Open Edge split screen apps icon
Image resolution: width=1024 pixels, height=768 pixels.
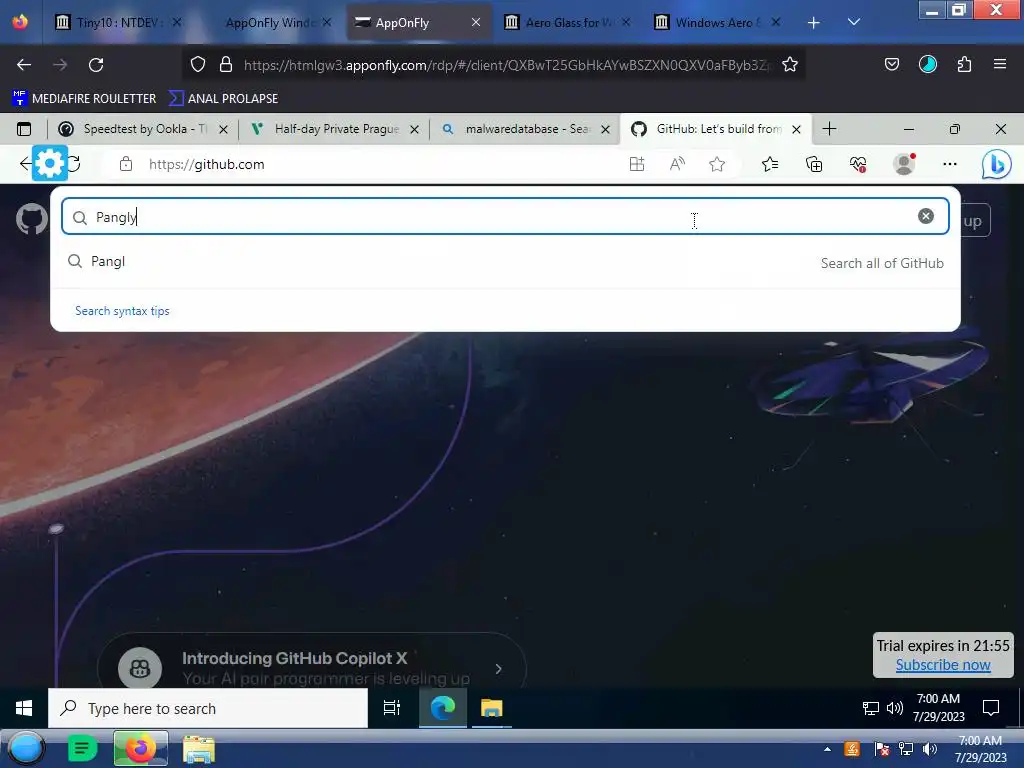[637, 165]
